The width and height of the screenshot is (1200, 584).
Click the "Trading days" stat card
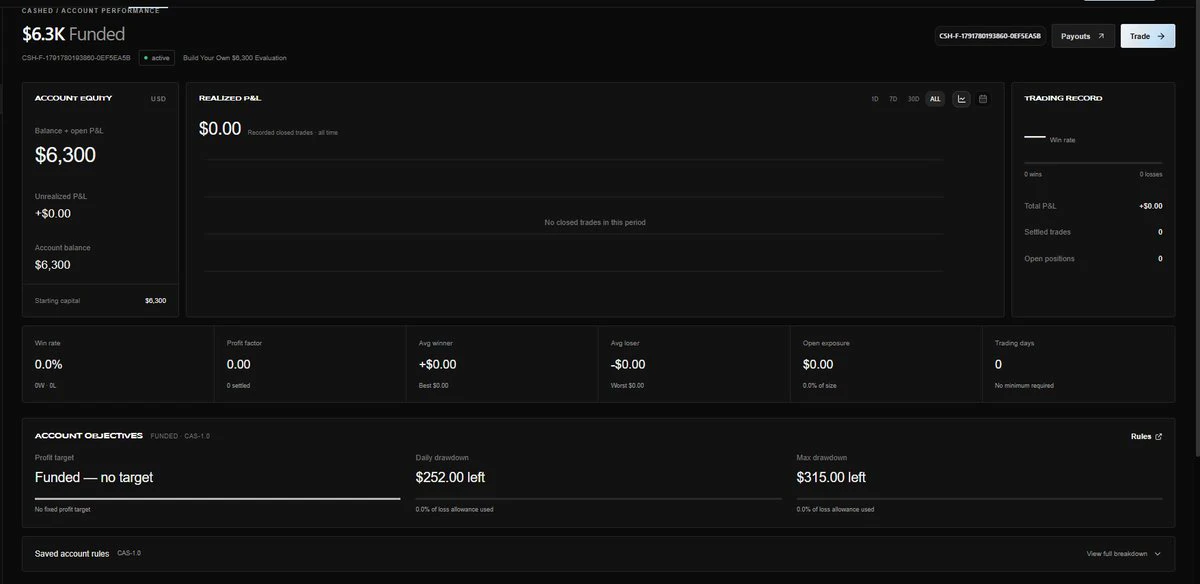pos(1078,364)
